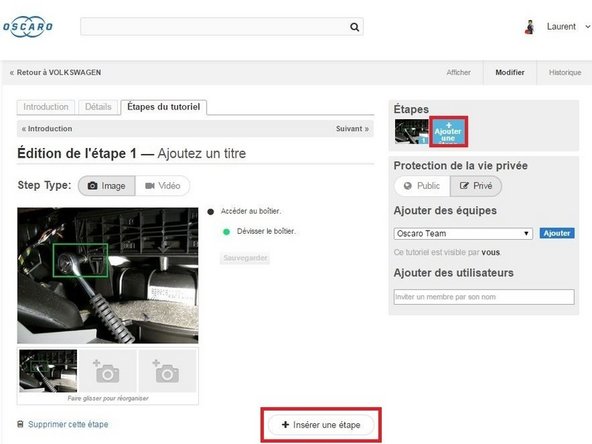592x444 pixels.
Task: Click the Accéder au boîtier text
Action: click(x=251, y=211)
